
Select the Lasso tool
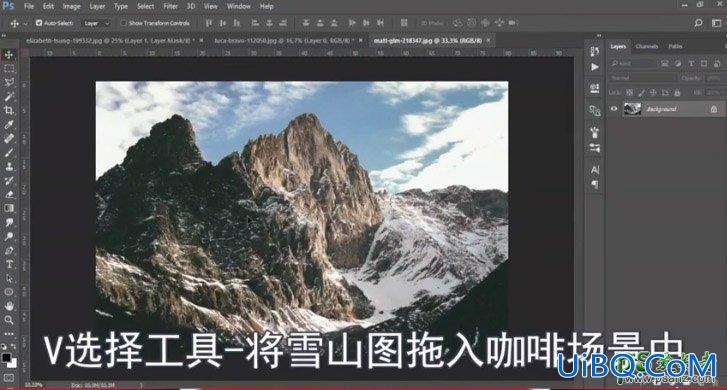pyautogui.click(x=9, y=83)
